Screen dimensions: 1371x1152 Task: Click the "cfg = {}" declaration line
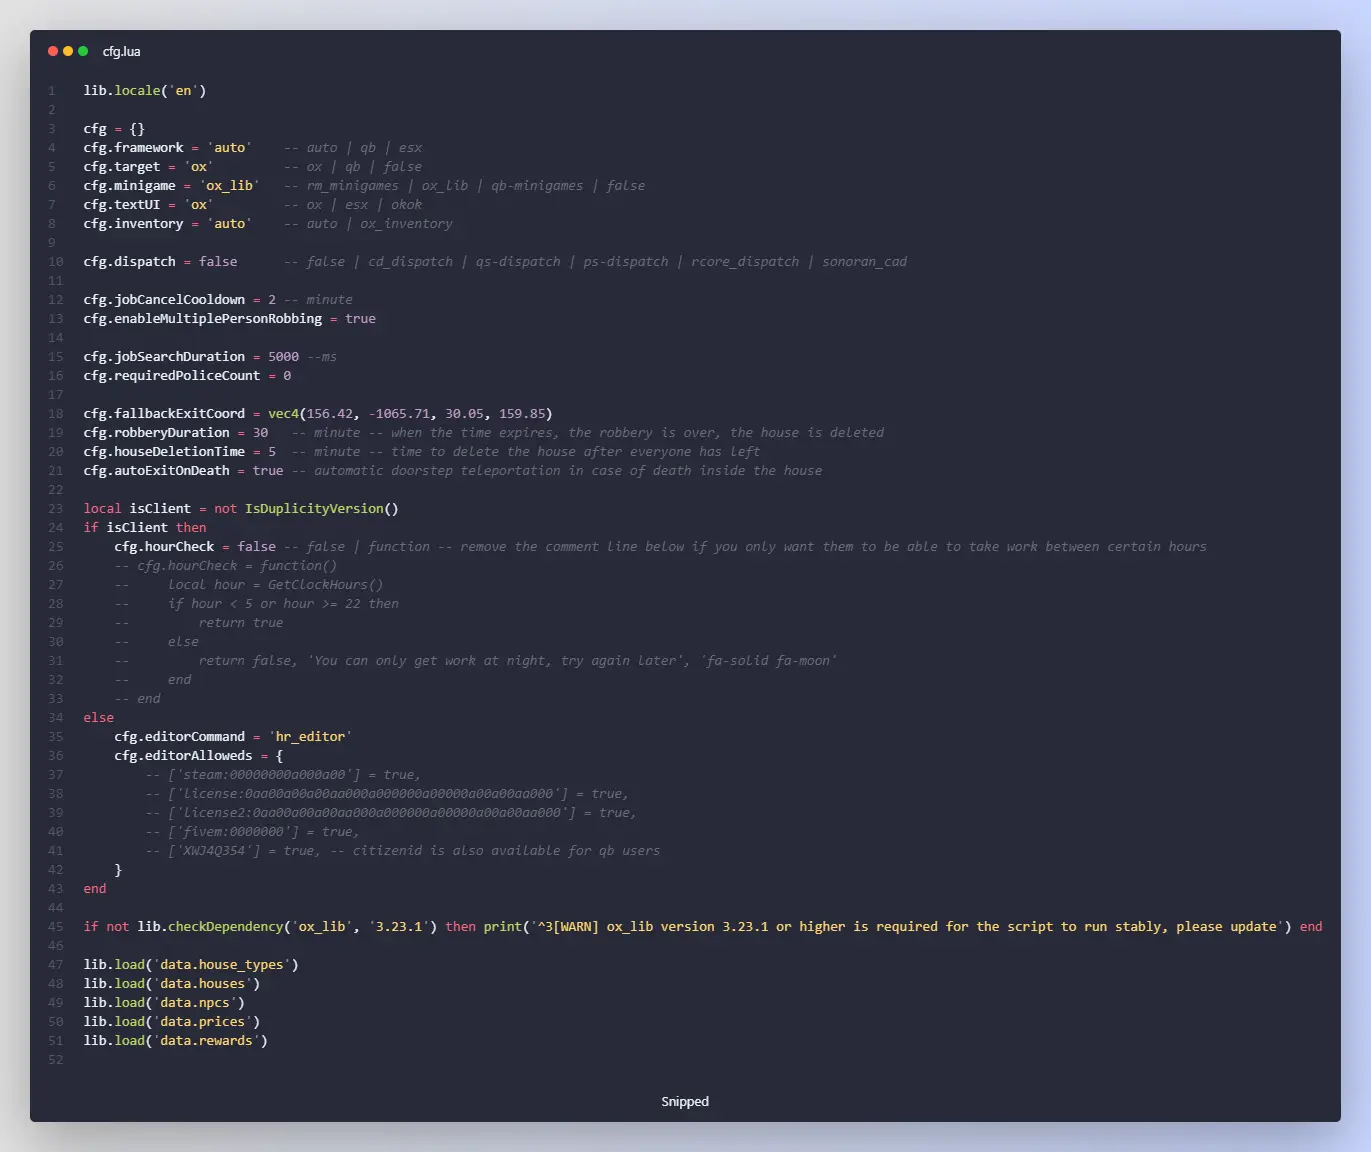point(114,128)
